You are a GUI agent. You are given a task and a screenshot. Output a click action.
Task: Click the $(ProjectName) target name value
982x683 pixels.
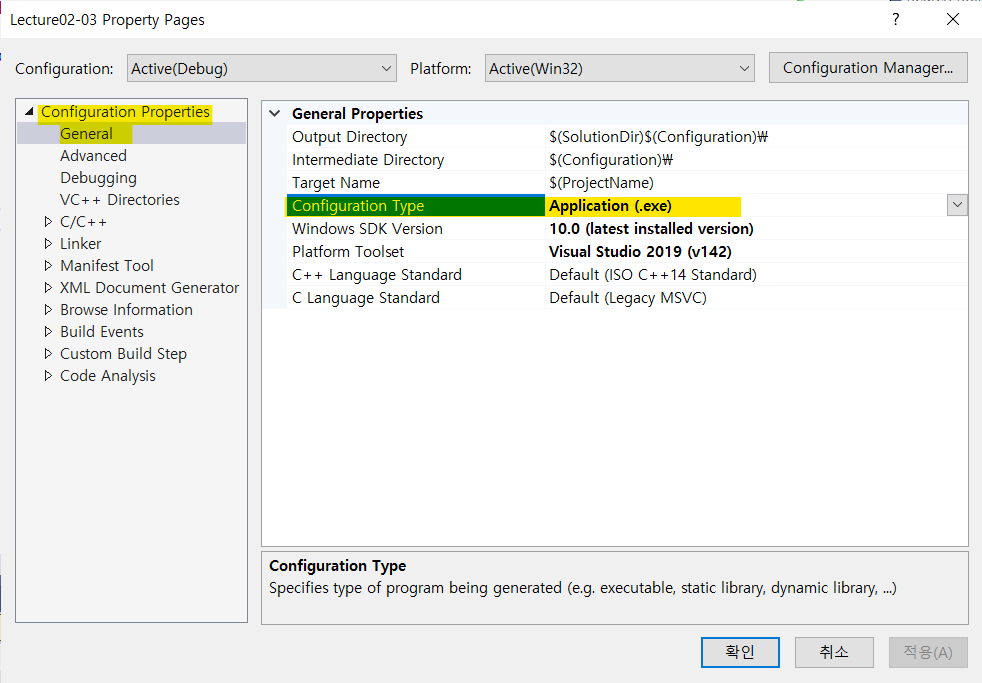click(x=601, y=183)
